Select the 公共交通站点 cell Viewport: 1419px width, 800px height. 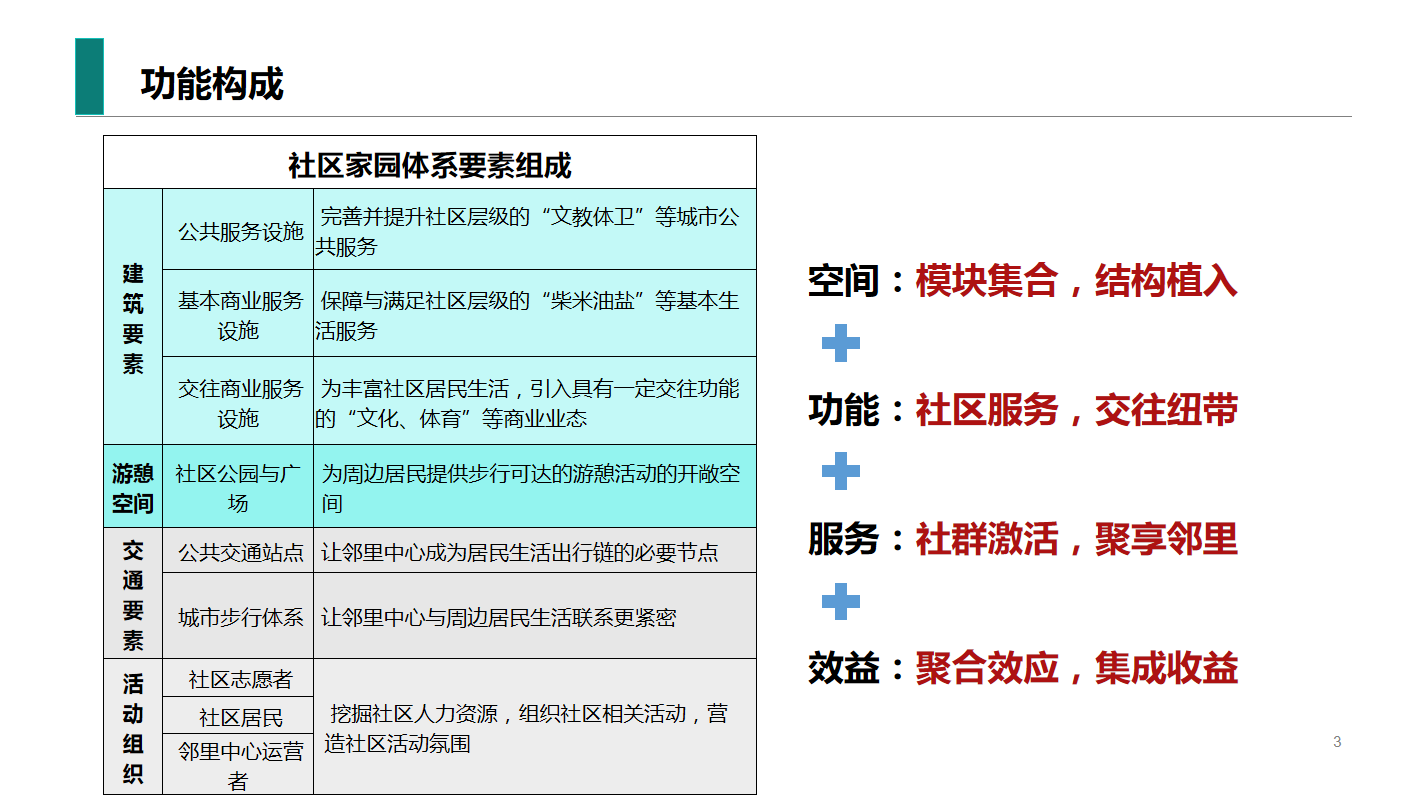click(x=240, y=552)
